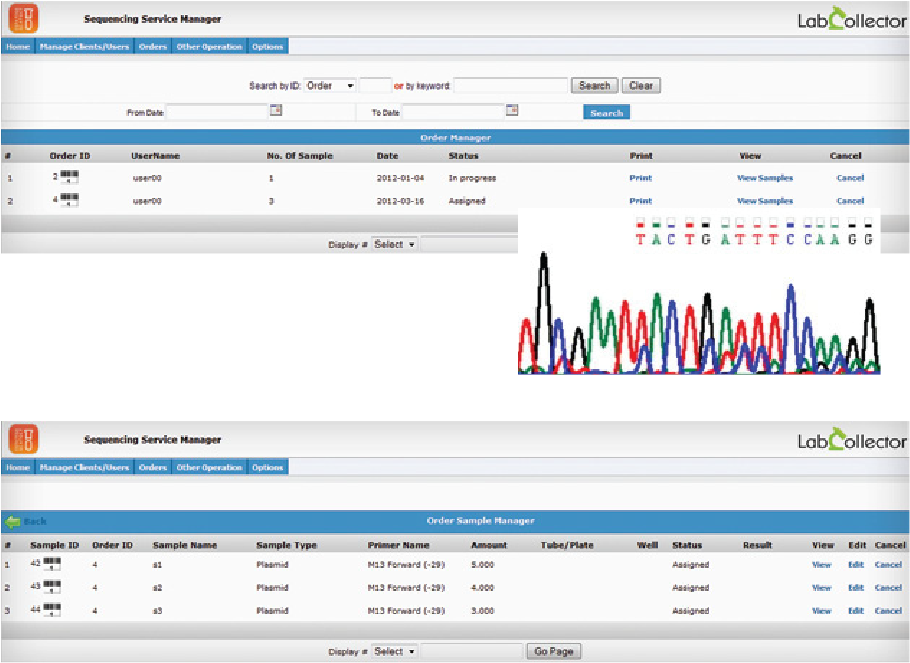Viewport: 910px width, 663px height.
Task: Click the gray Search button beside keyword
Action: [x=595, y=85]
